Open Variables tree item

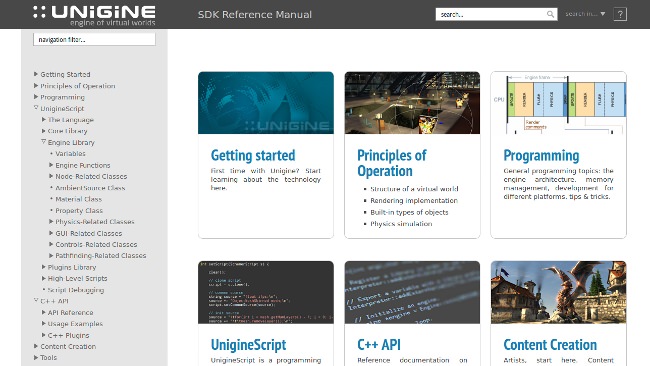(70, 153)
